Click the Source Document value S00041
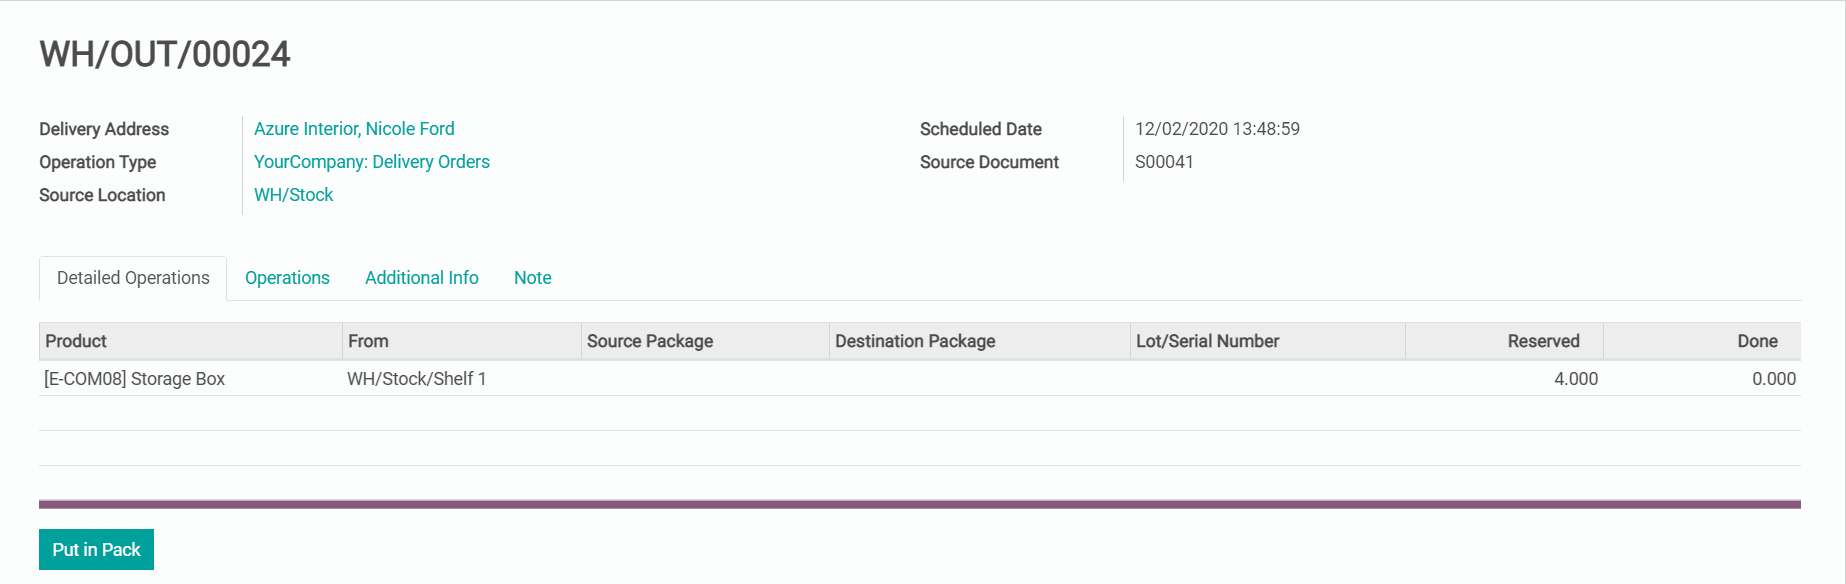Image resolution: width=1846 pixels, height=584 pixels. tap(1164, 162)
